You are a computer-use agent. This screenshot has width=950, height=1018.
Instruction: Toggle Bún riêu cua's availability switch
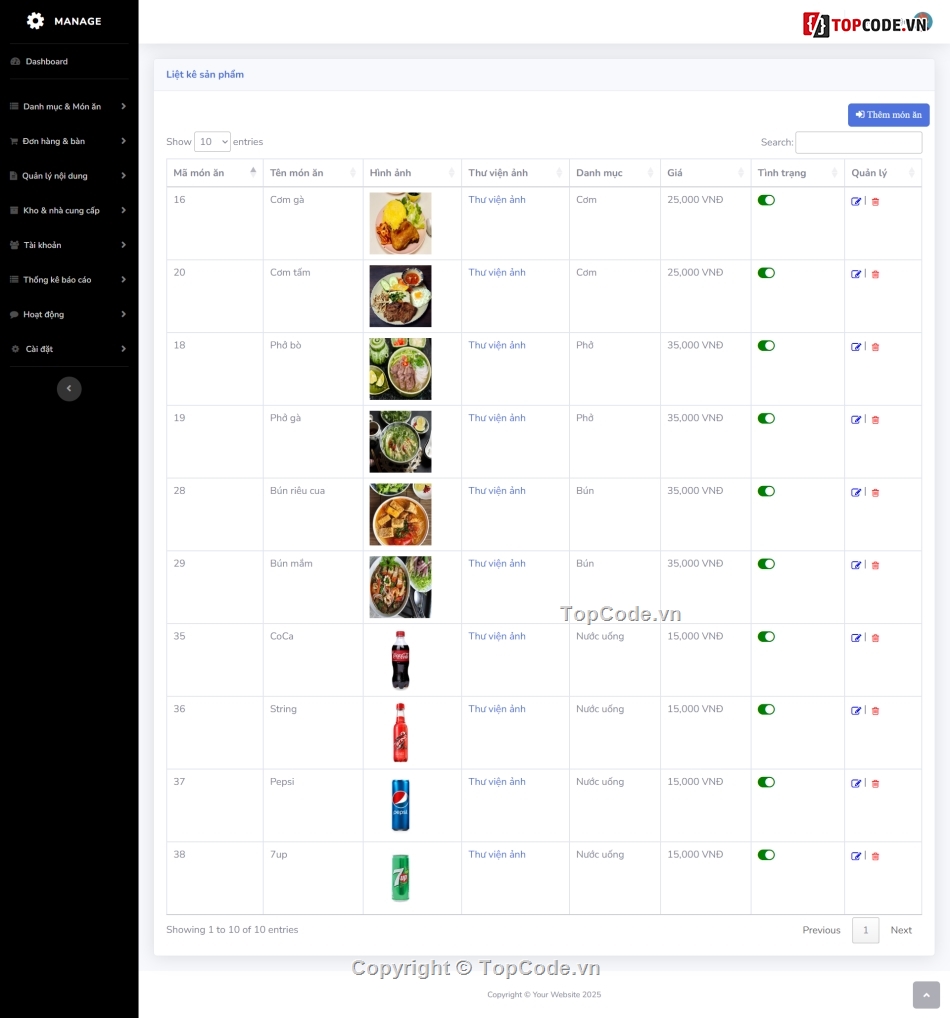click(x=766, y=491)
